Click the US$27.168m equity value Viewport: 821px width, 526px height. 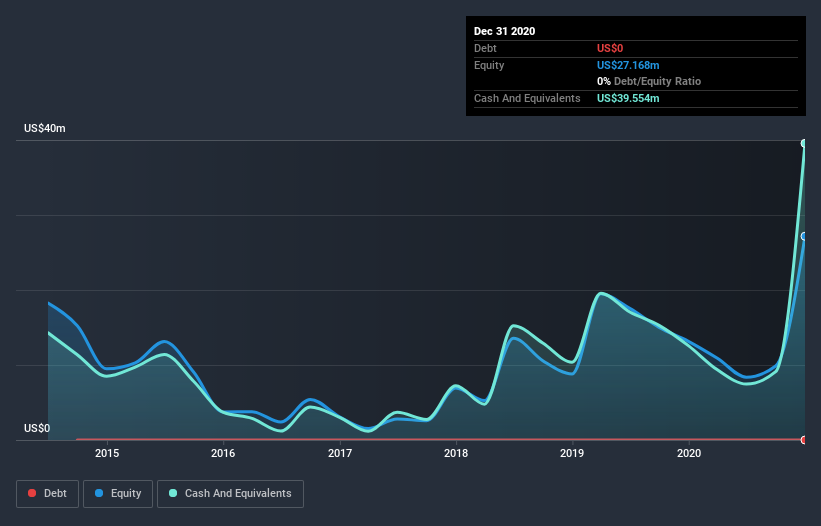628,65
